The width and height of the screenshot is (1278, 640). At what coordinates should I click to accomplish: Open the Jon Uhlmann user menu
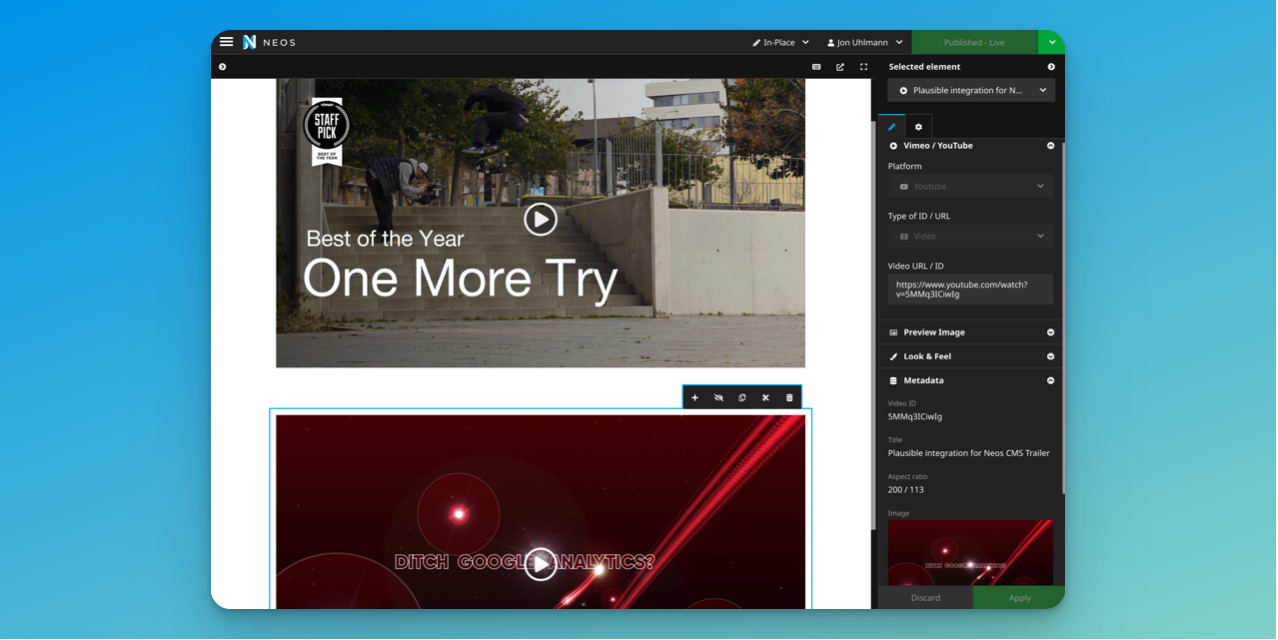pos(865,42)
